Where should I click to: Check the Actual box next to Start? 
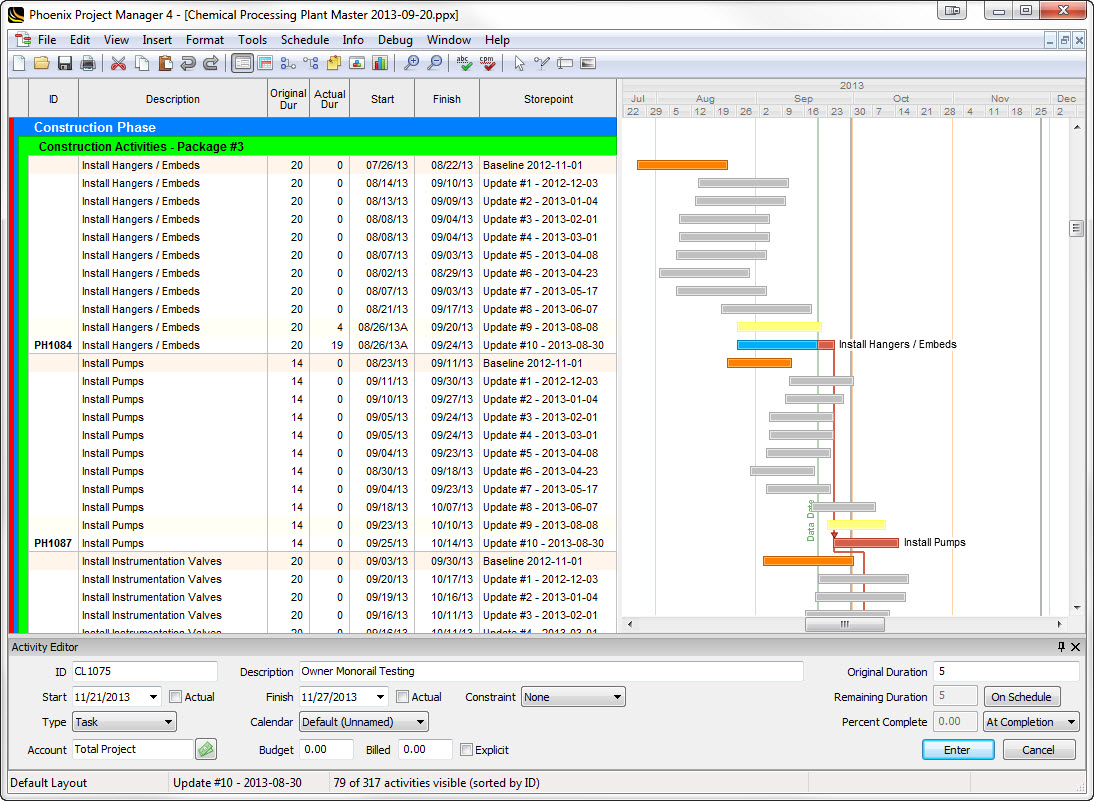coord(176,696)
